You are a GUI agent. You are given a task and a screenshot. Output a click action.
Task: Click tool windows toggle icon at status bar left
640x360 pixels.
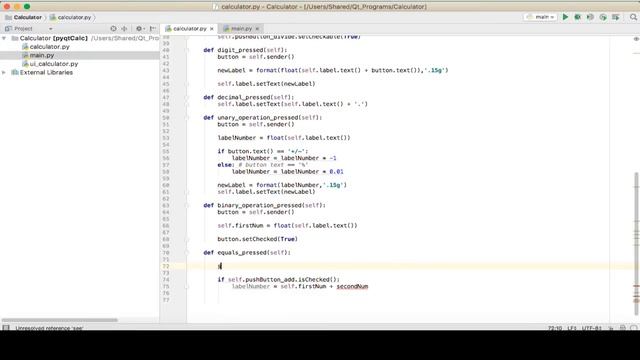(x=6, y=328)
